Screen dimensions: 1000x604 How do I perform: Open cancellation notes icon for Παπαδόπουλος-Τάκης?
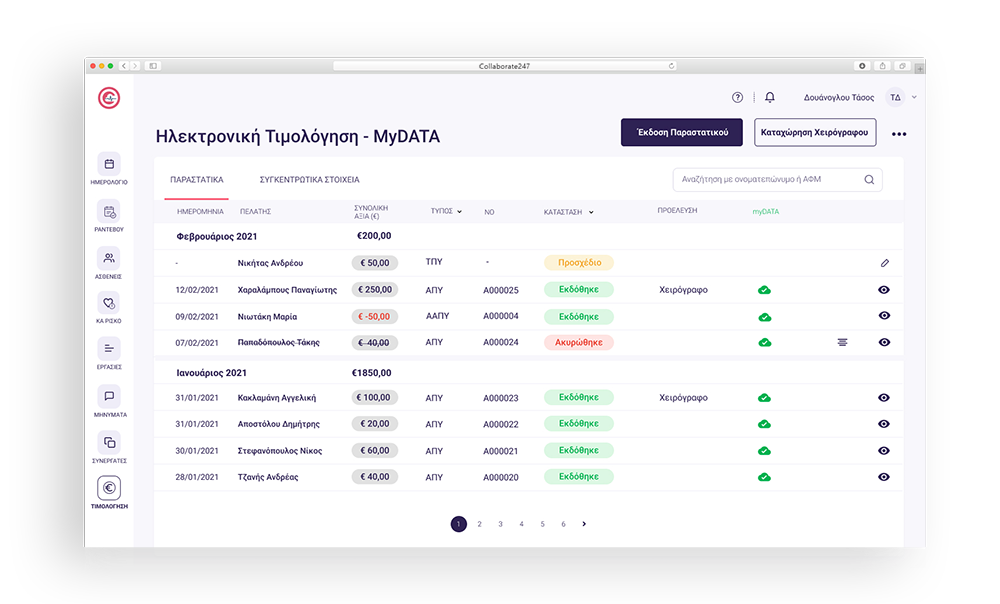coord(843,342)
